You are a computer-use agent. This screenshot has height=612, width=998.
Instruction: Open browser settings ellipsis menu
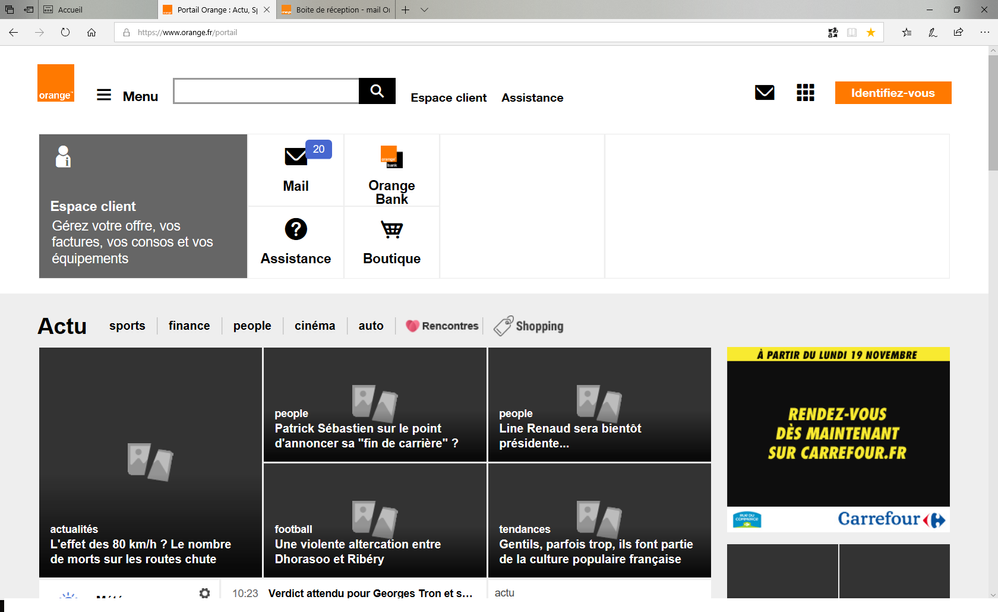point(985,32)
